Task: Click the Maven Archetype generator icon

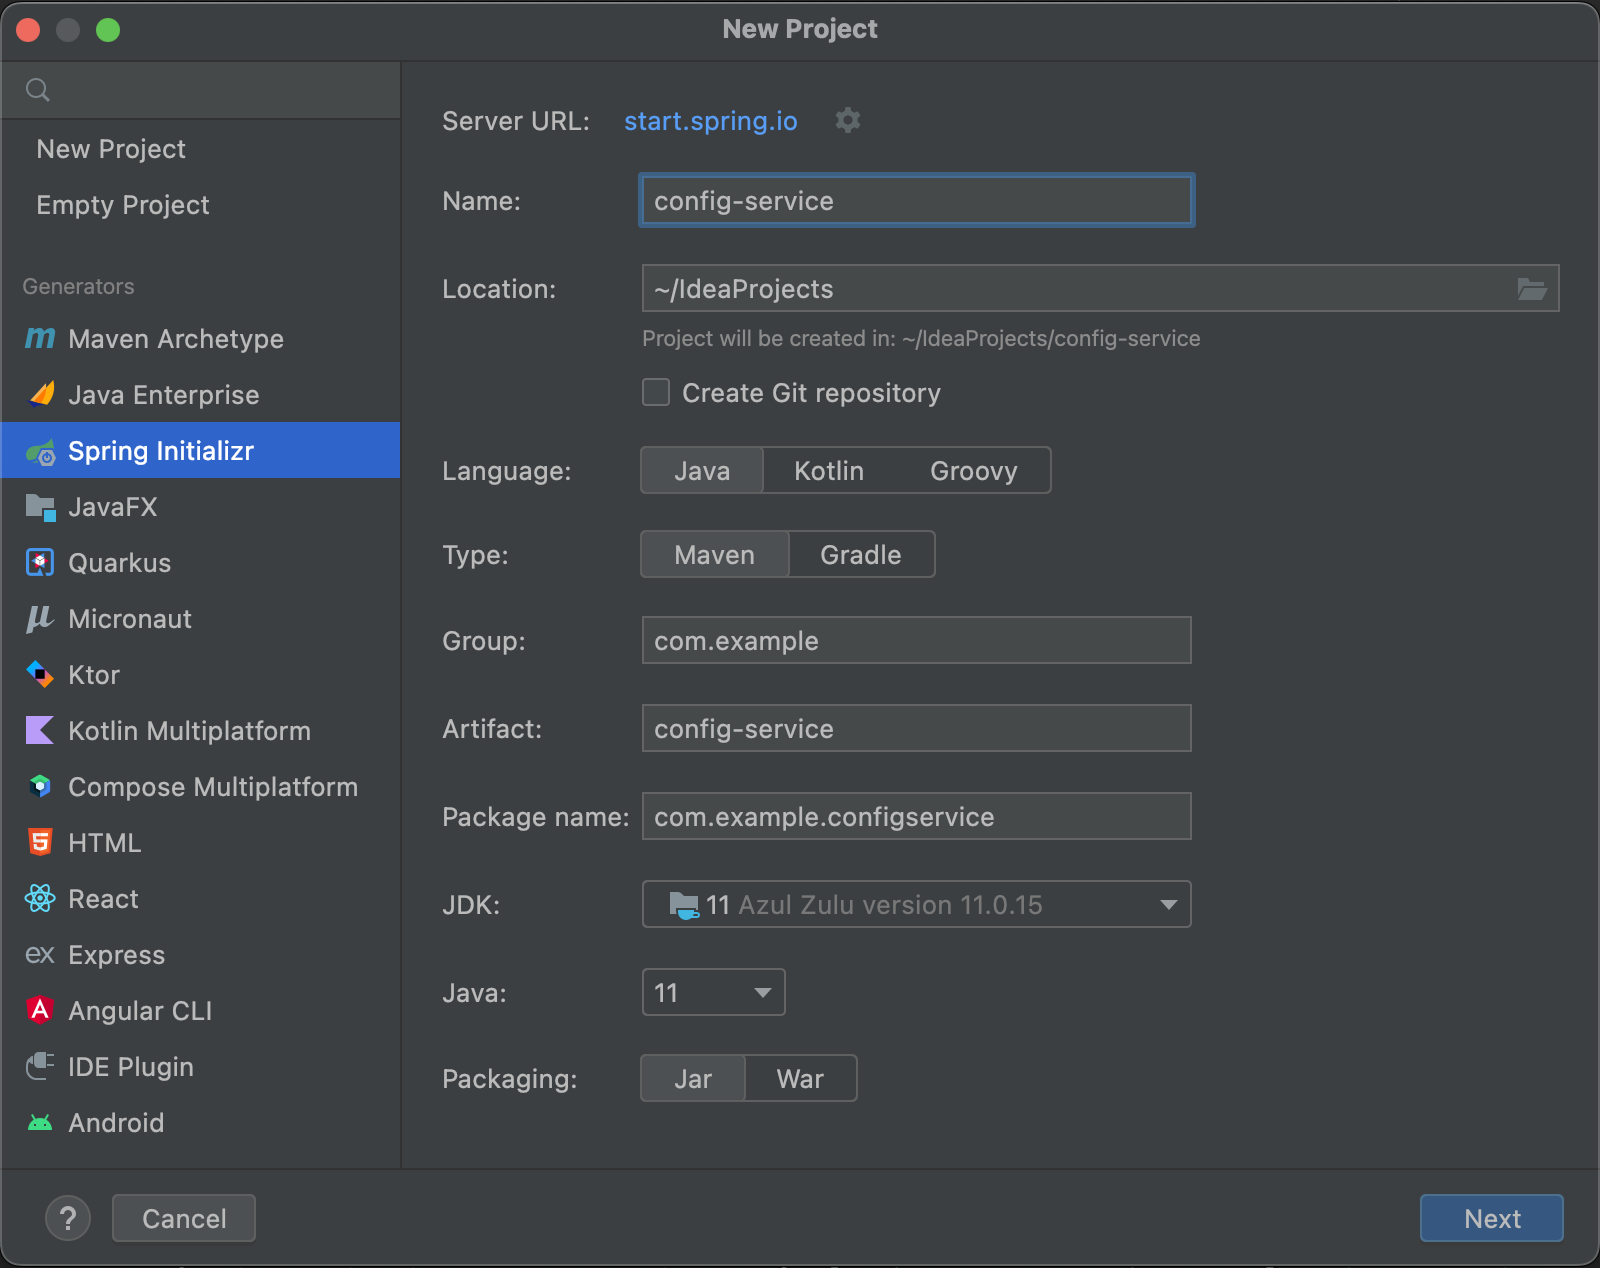Action: tap(40, 339)
